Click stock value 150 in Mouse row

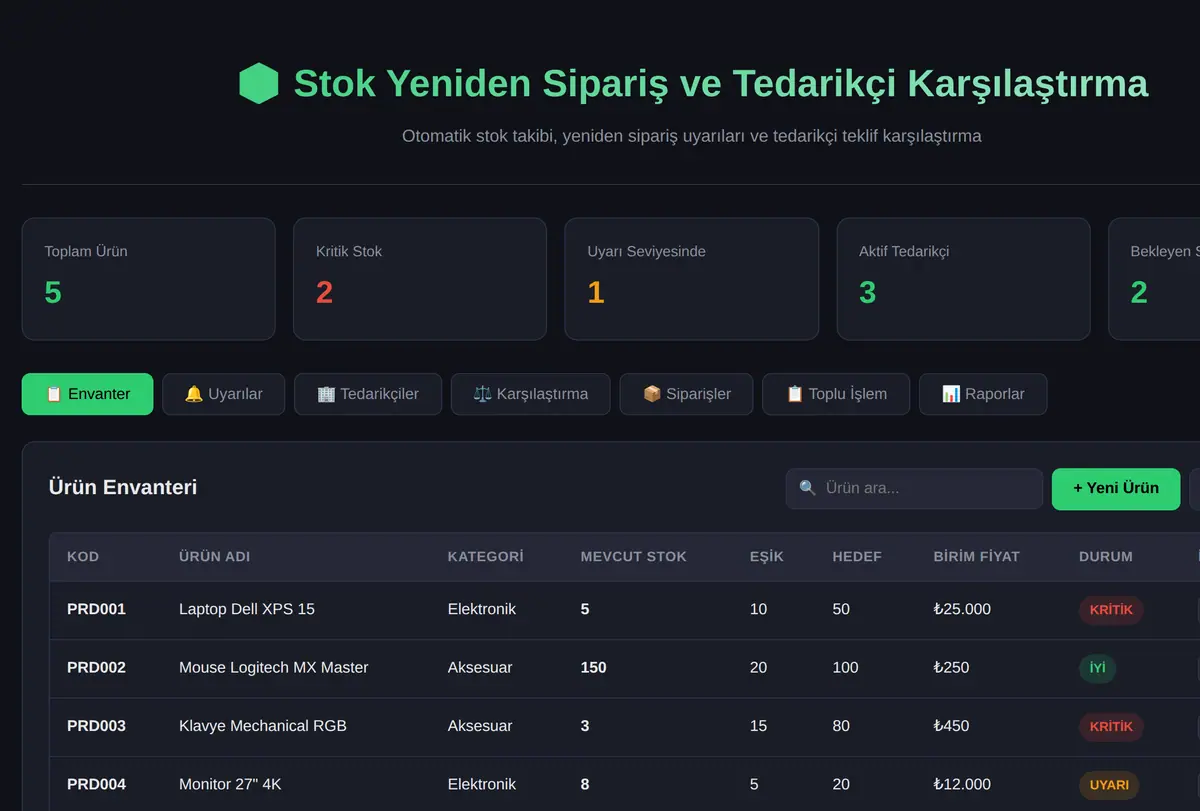click(x=594, y=667)
